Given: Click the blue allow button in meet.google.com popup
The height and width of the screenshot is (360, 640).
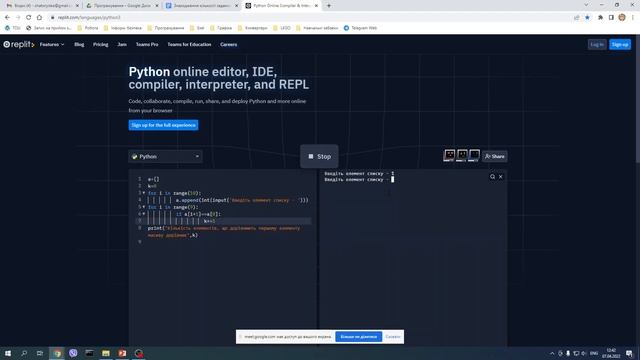Looking at the screenshot, I should [358, 337].
